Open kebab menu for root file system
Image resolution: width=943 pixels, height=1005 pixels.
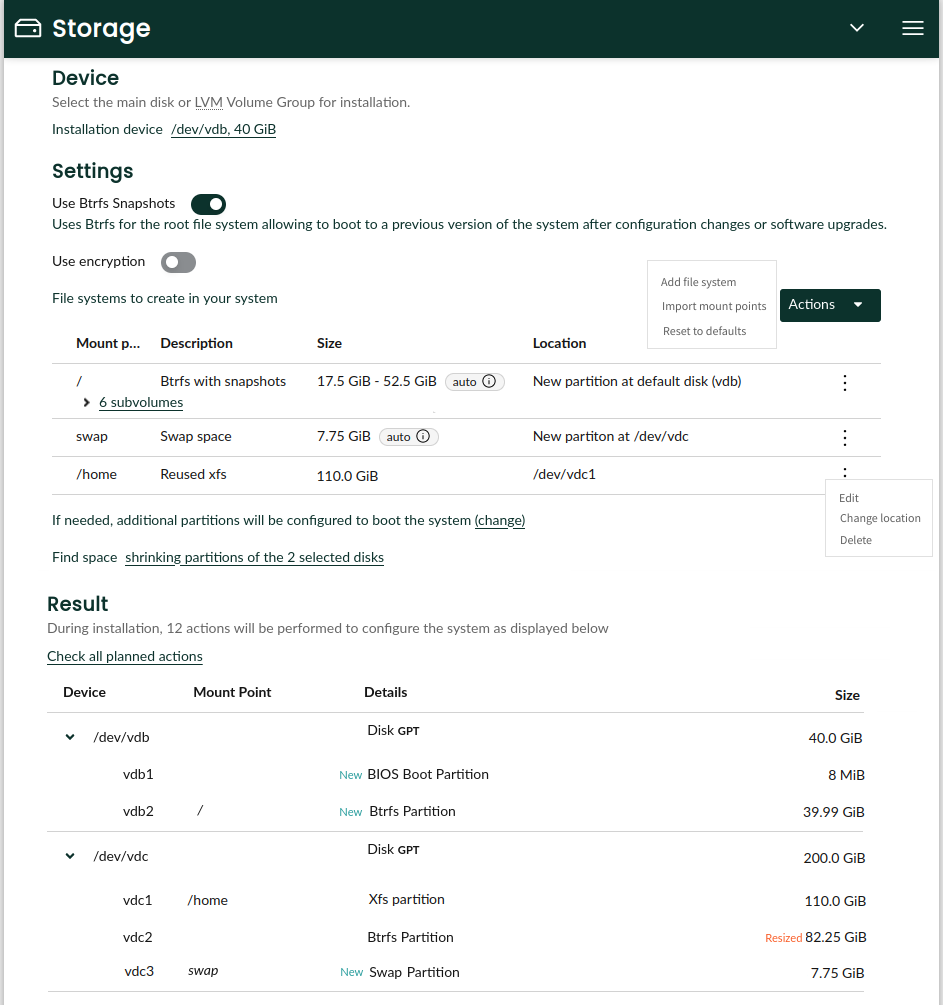[845, 383]
